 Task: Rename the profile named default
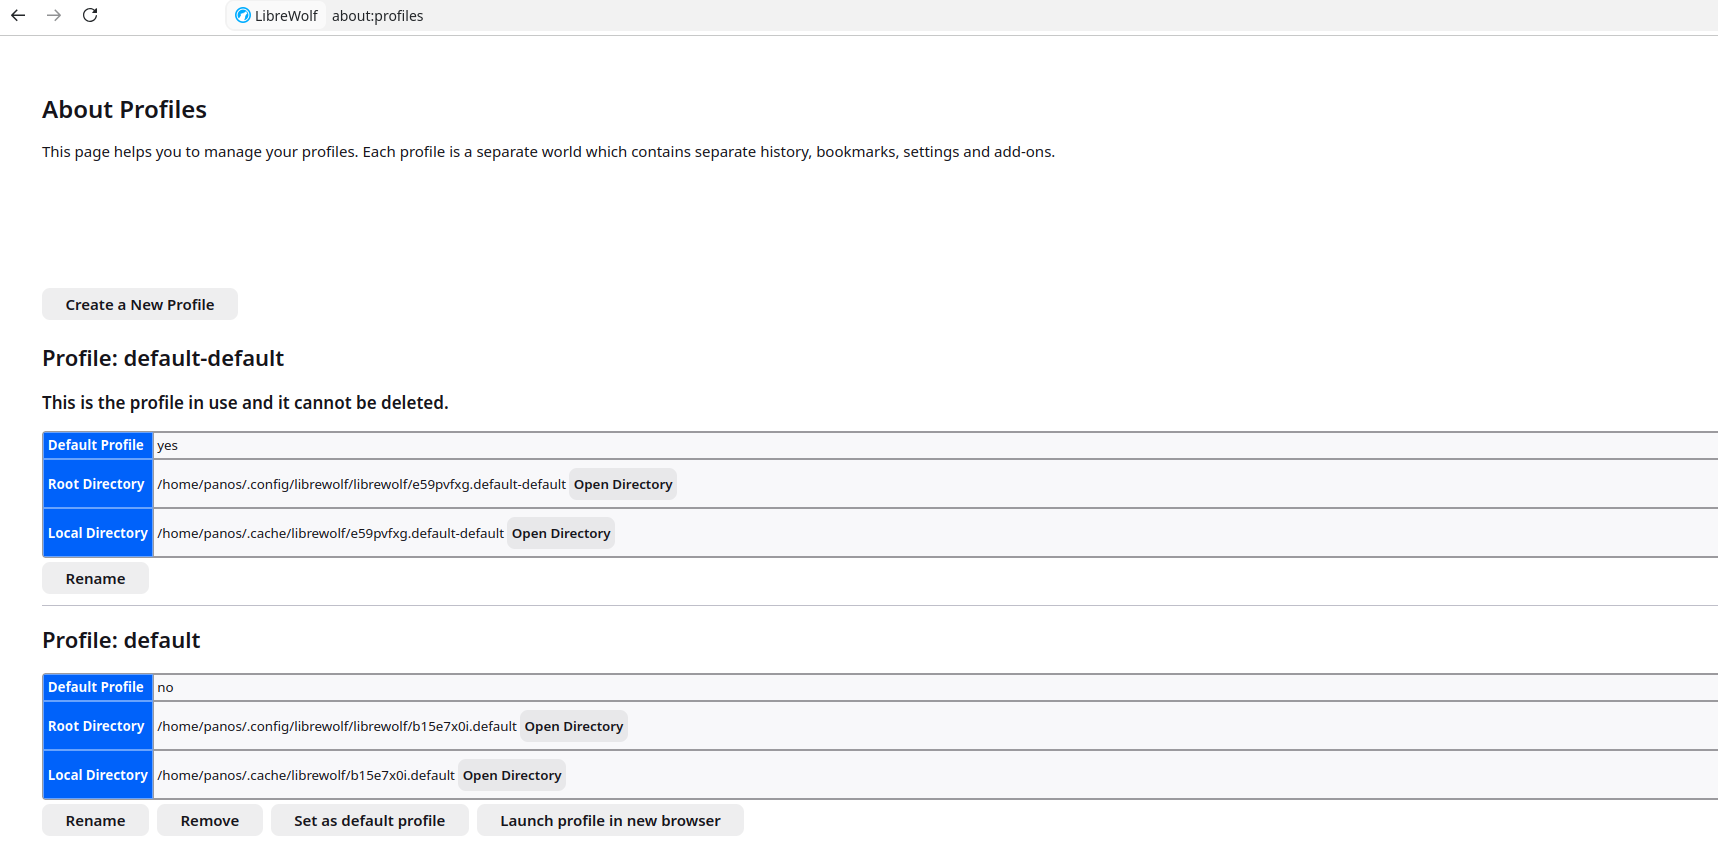click(95, 820)
